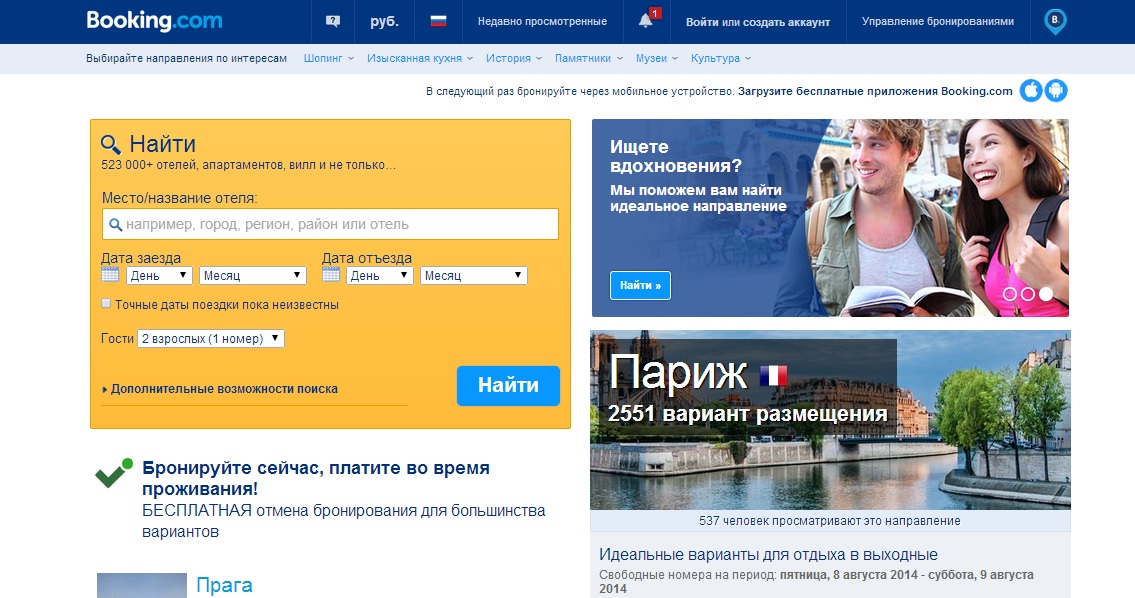Open check-out "Месяц" dropdown
This screenshot has width=1135, height=598.
473,275
